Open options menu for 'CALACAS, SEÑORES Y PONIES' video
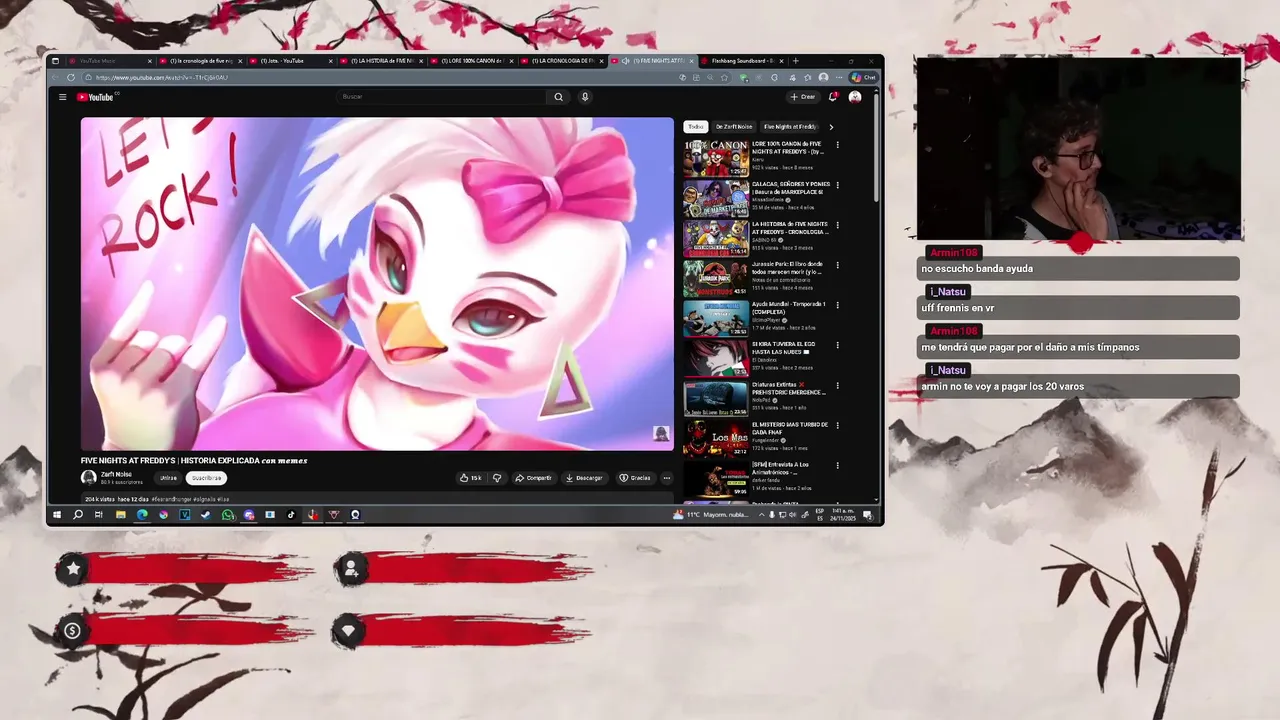The image size is (1280, 720). [837, 185]
